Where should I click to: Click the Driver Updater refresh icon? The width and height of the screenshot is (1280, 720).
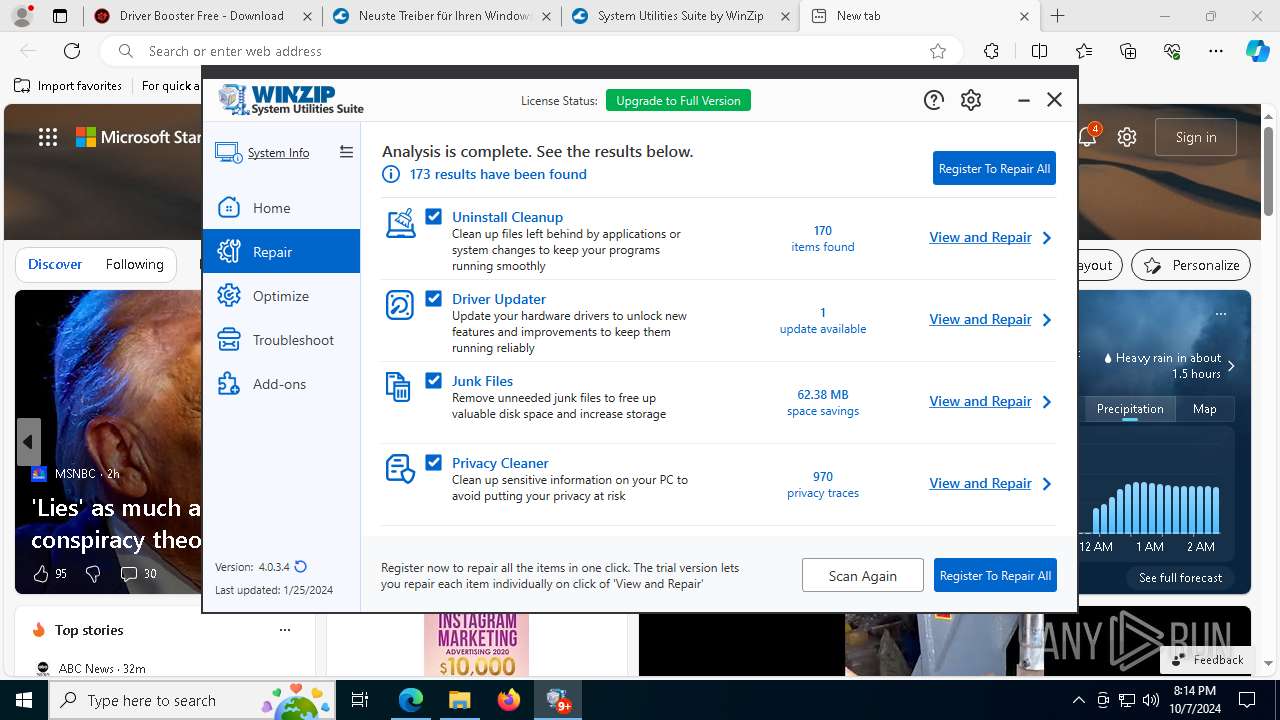coord(400,305)
